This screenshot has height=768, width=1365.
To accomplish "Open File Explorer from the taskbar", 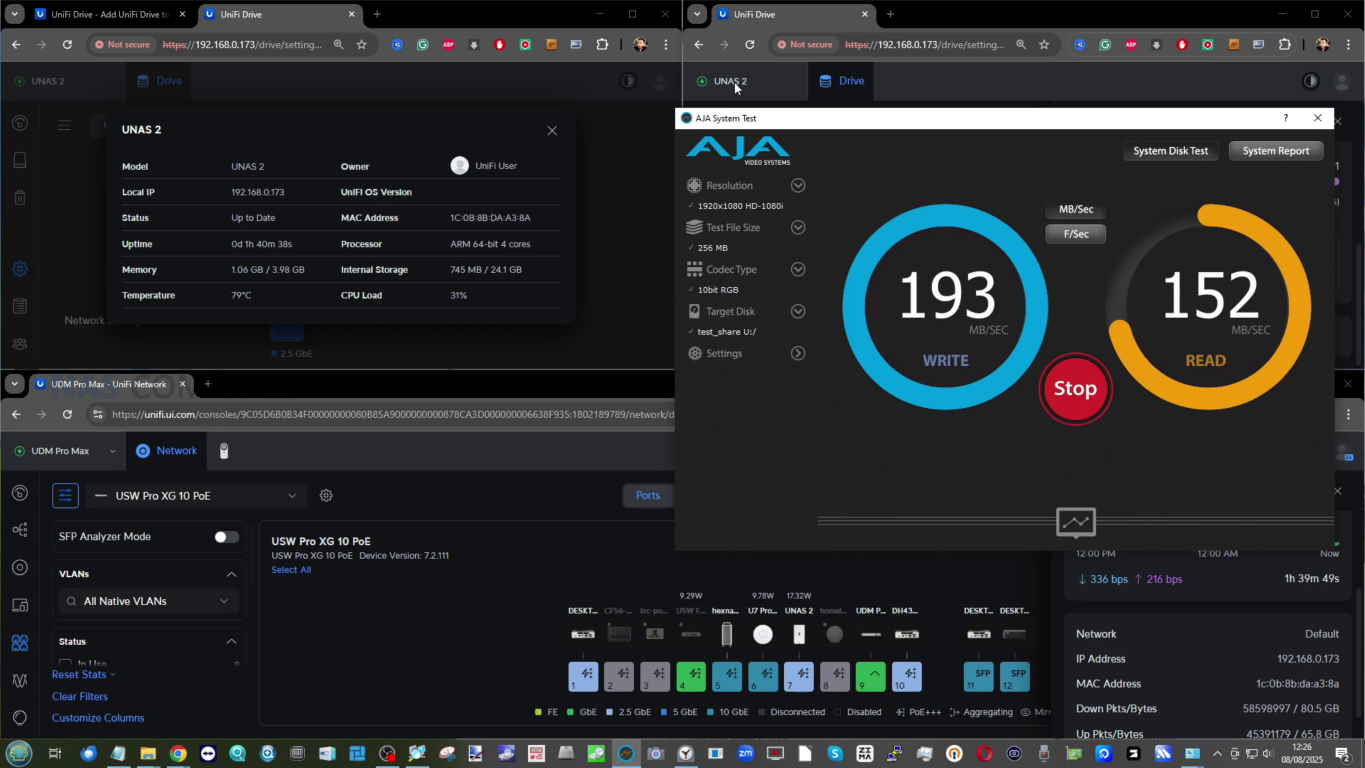I will click(148, 754).
